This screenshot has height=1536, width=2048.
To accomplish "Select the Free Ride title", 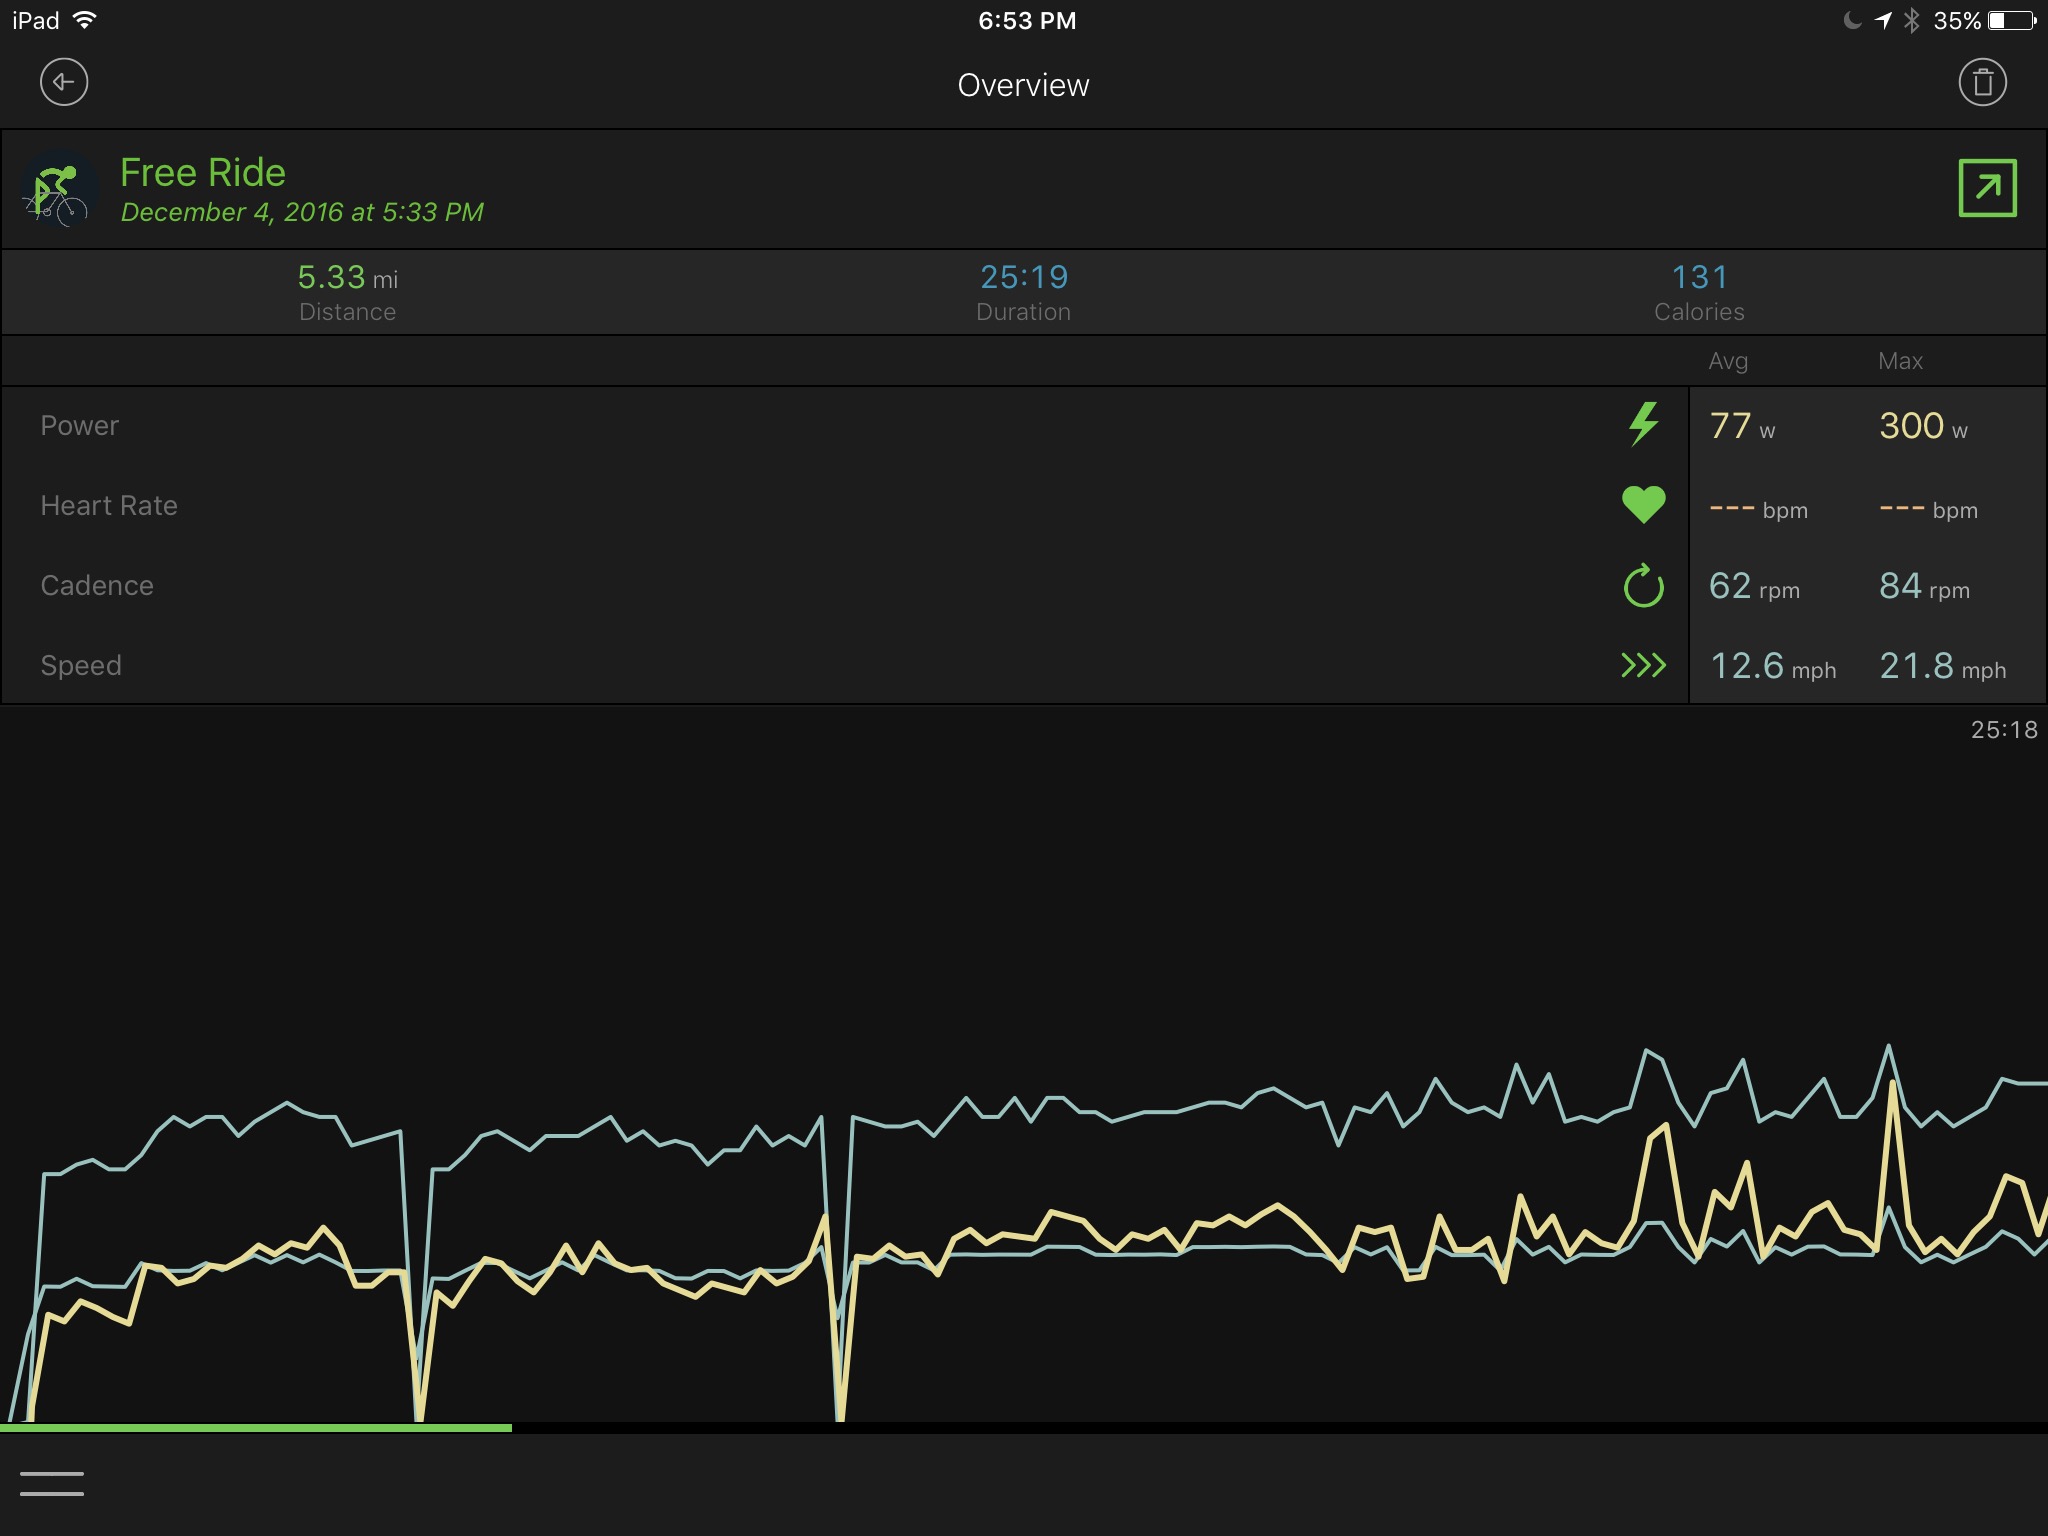I will click(203, 173).
